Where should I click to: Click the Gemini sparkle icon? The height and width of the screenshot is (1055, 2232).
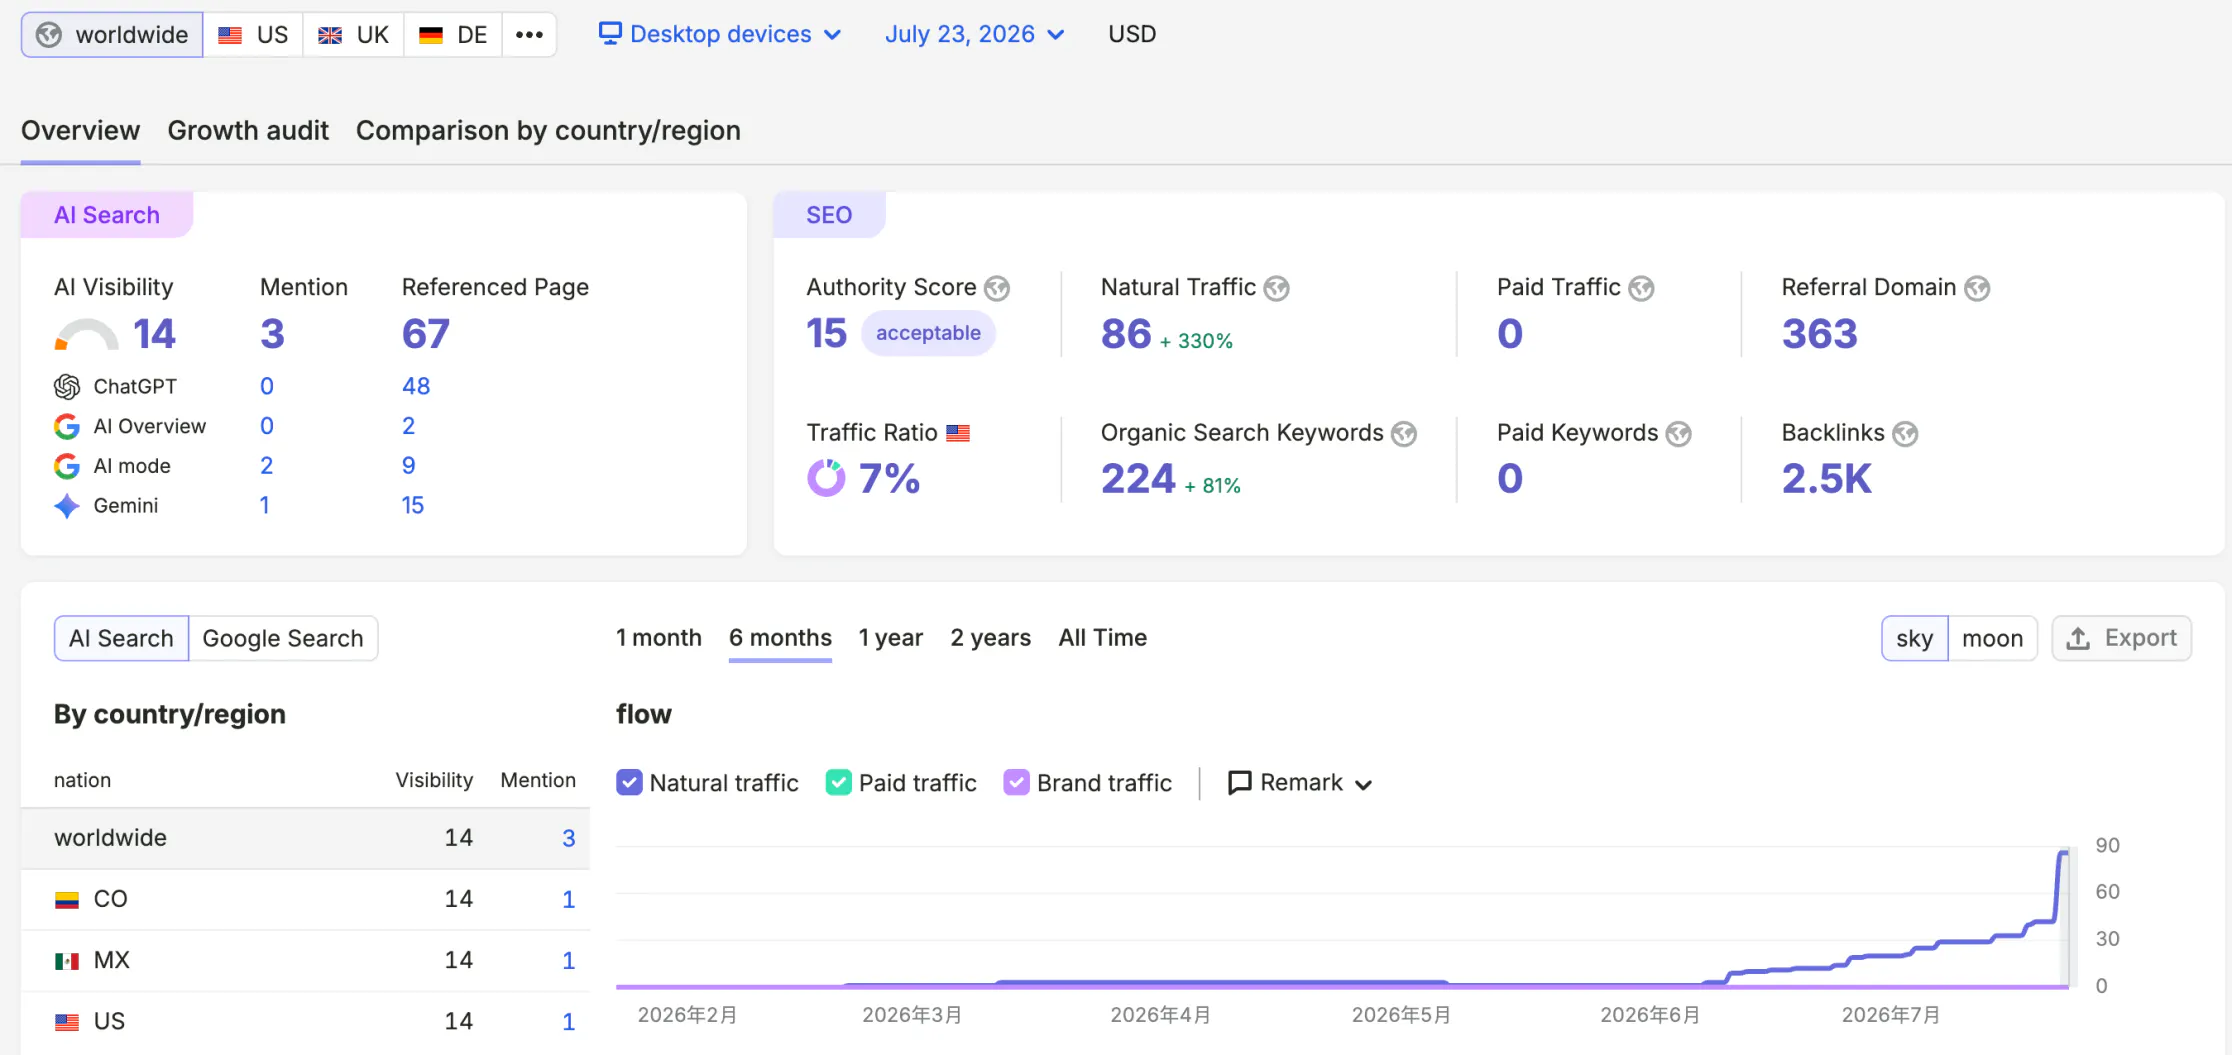click(x=67, y=506)
